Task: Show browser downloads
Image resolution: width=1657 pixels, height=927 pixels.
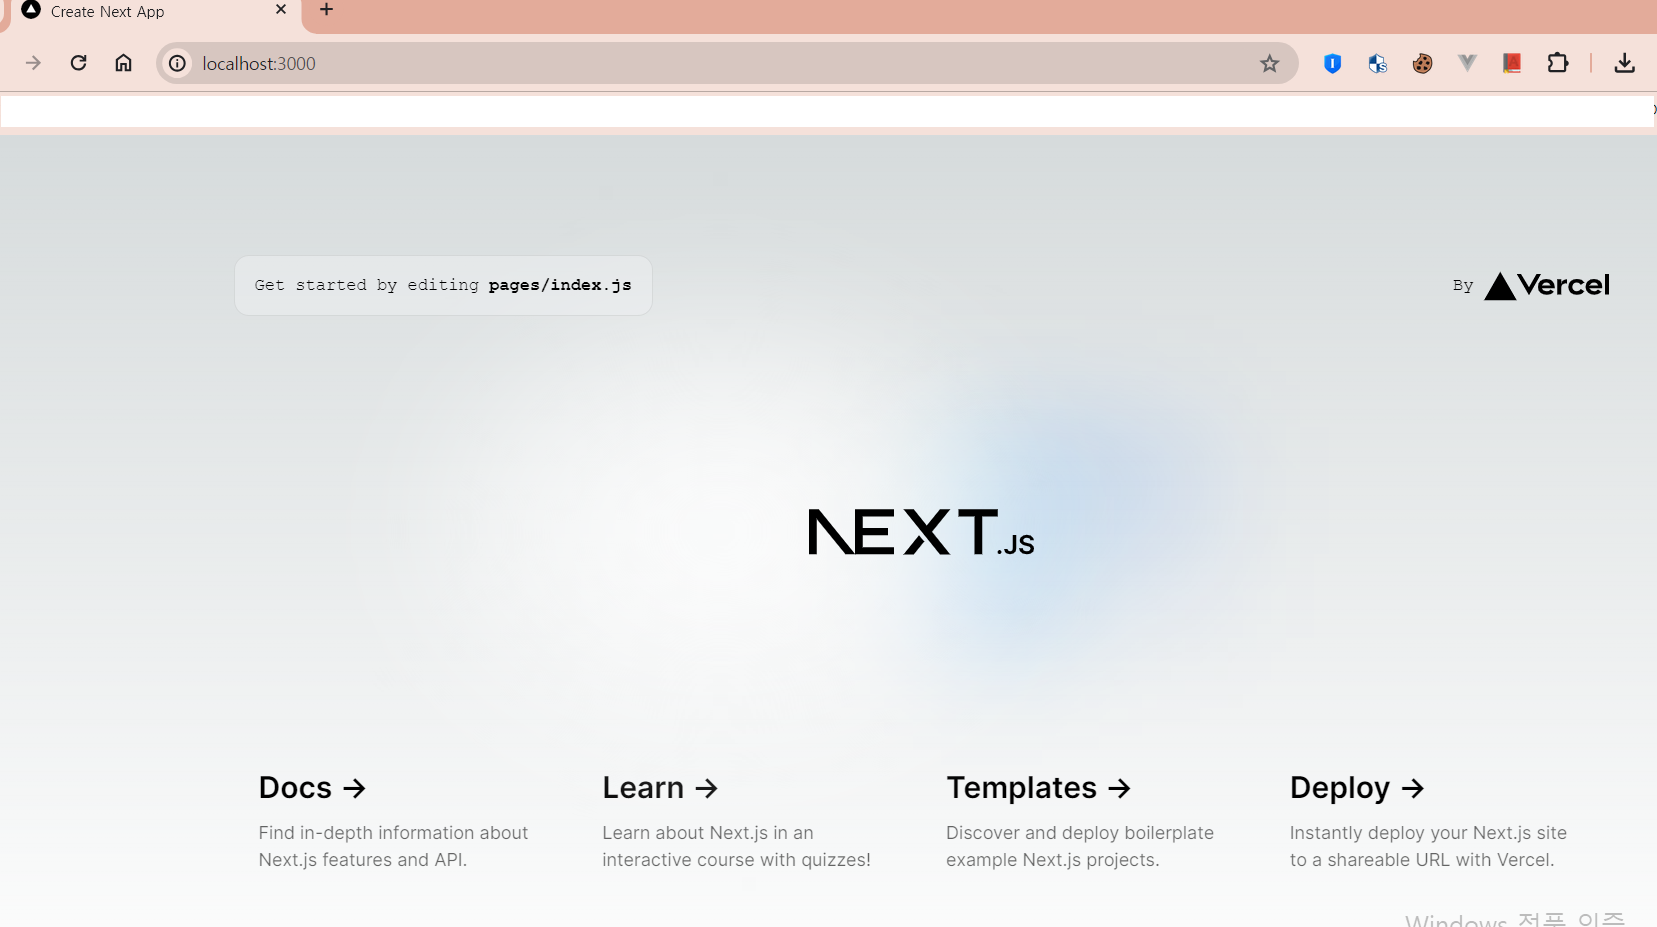Action: coord(1624,63)
